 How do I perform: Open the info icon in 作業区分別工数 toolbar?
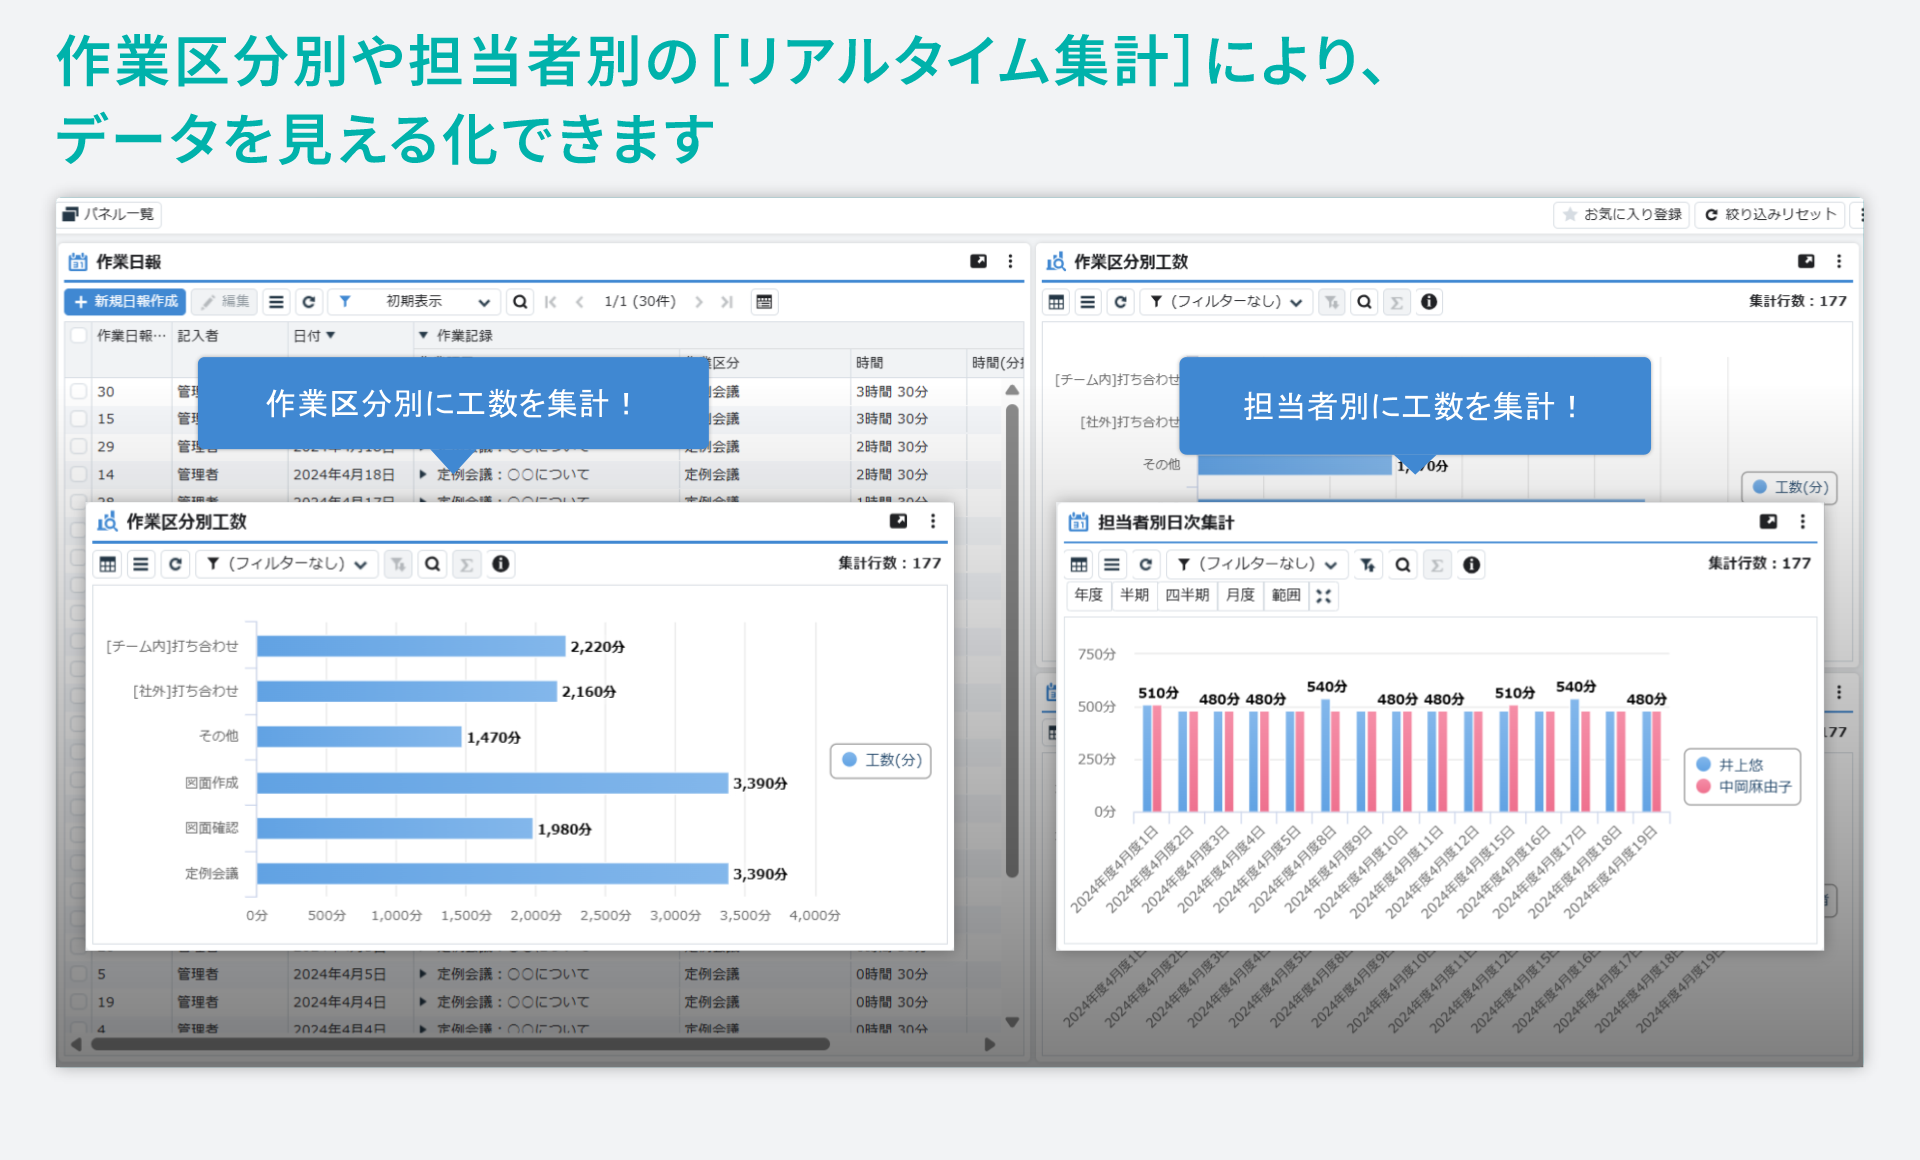(500, 563)
